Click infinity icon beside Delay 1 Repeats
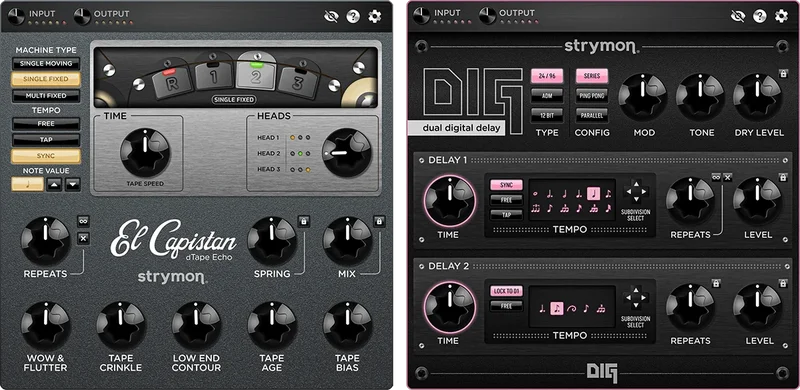 tap(716, 177)
